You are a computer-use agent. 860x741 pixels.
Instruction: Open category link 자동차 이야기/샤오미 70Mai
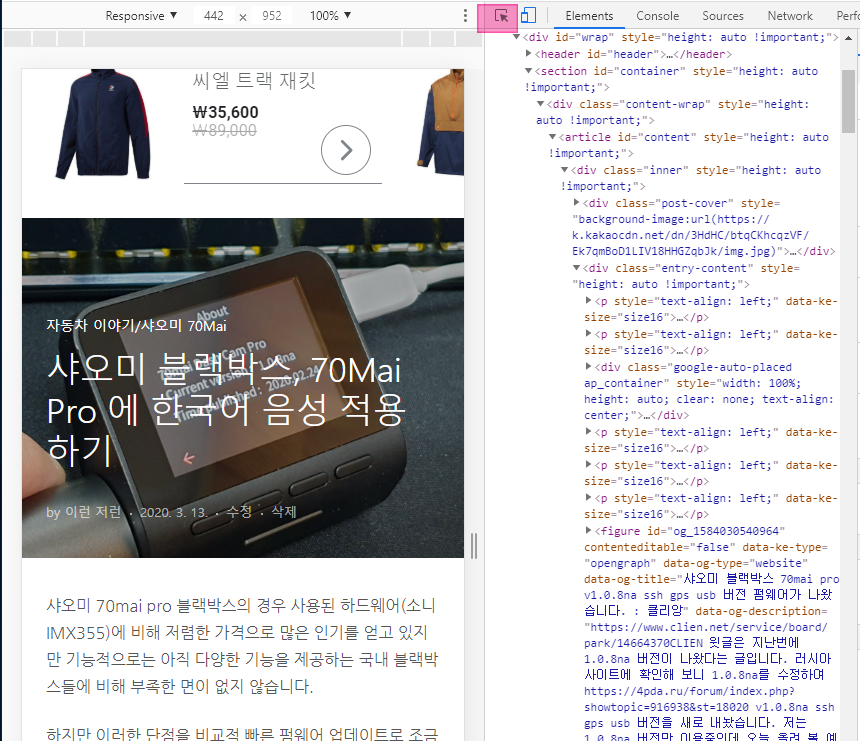click(136, 326)
